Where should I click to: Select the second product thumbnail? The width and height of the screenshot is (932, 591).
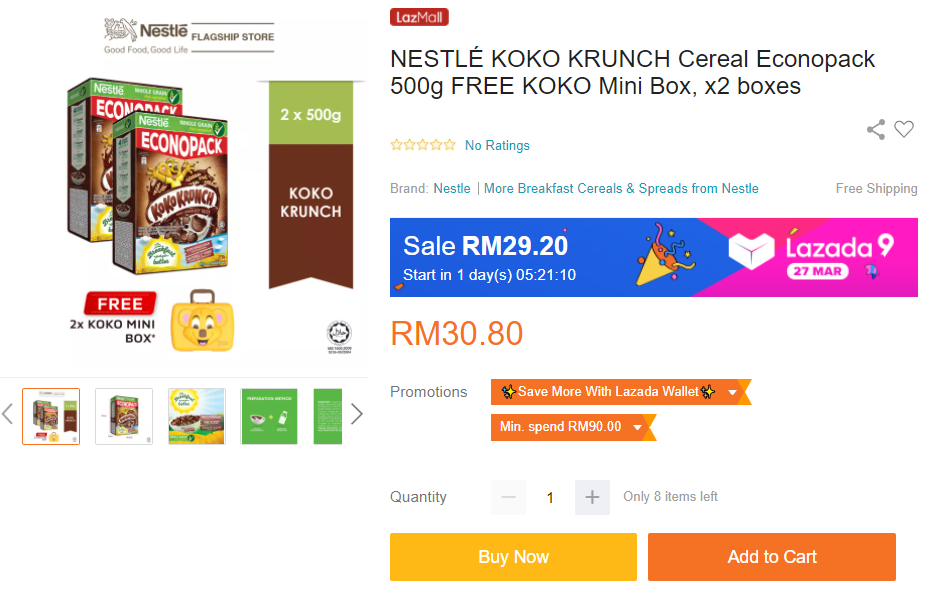[x=124, y=416]
